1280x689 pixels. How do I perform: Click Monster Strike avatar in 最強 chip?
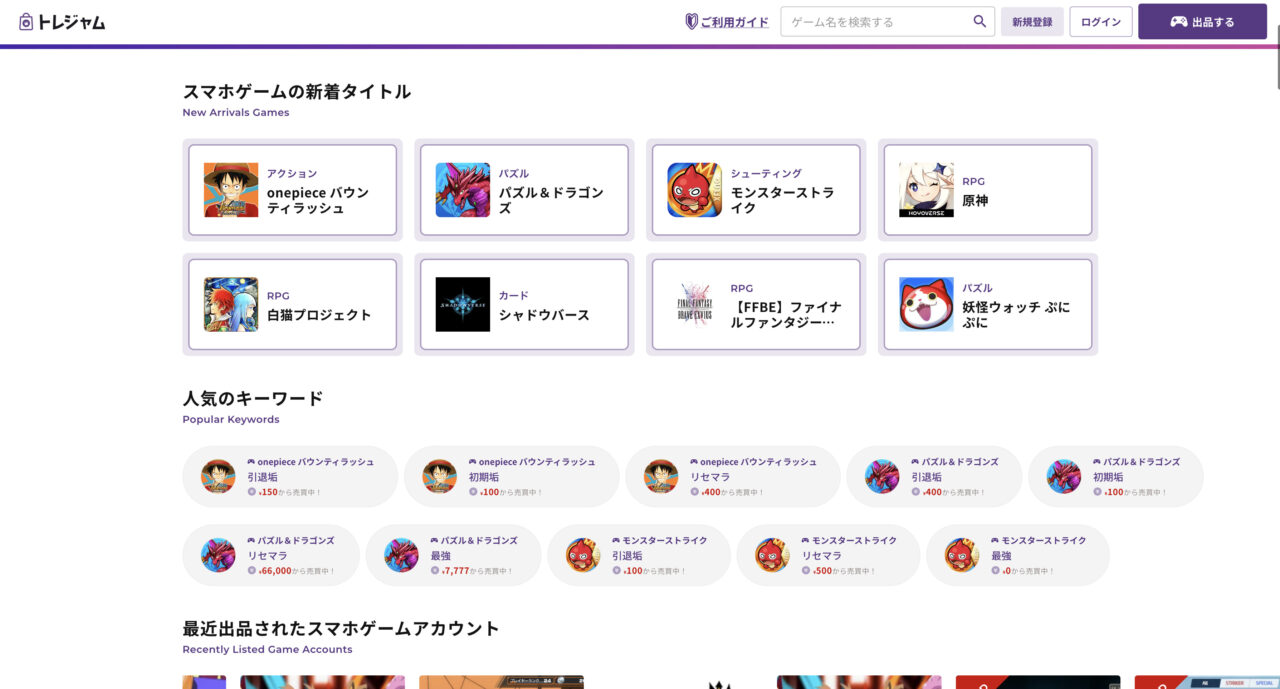pyautogui.click(x=961, y=555)
